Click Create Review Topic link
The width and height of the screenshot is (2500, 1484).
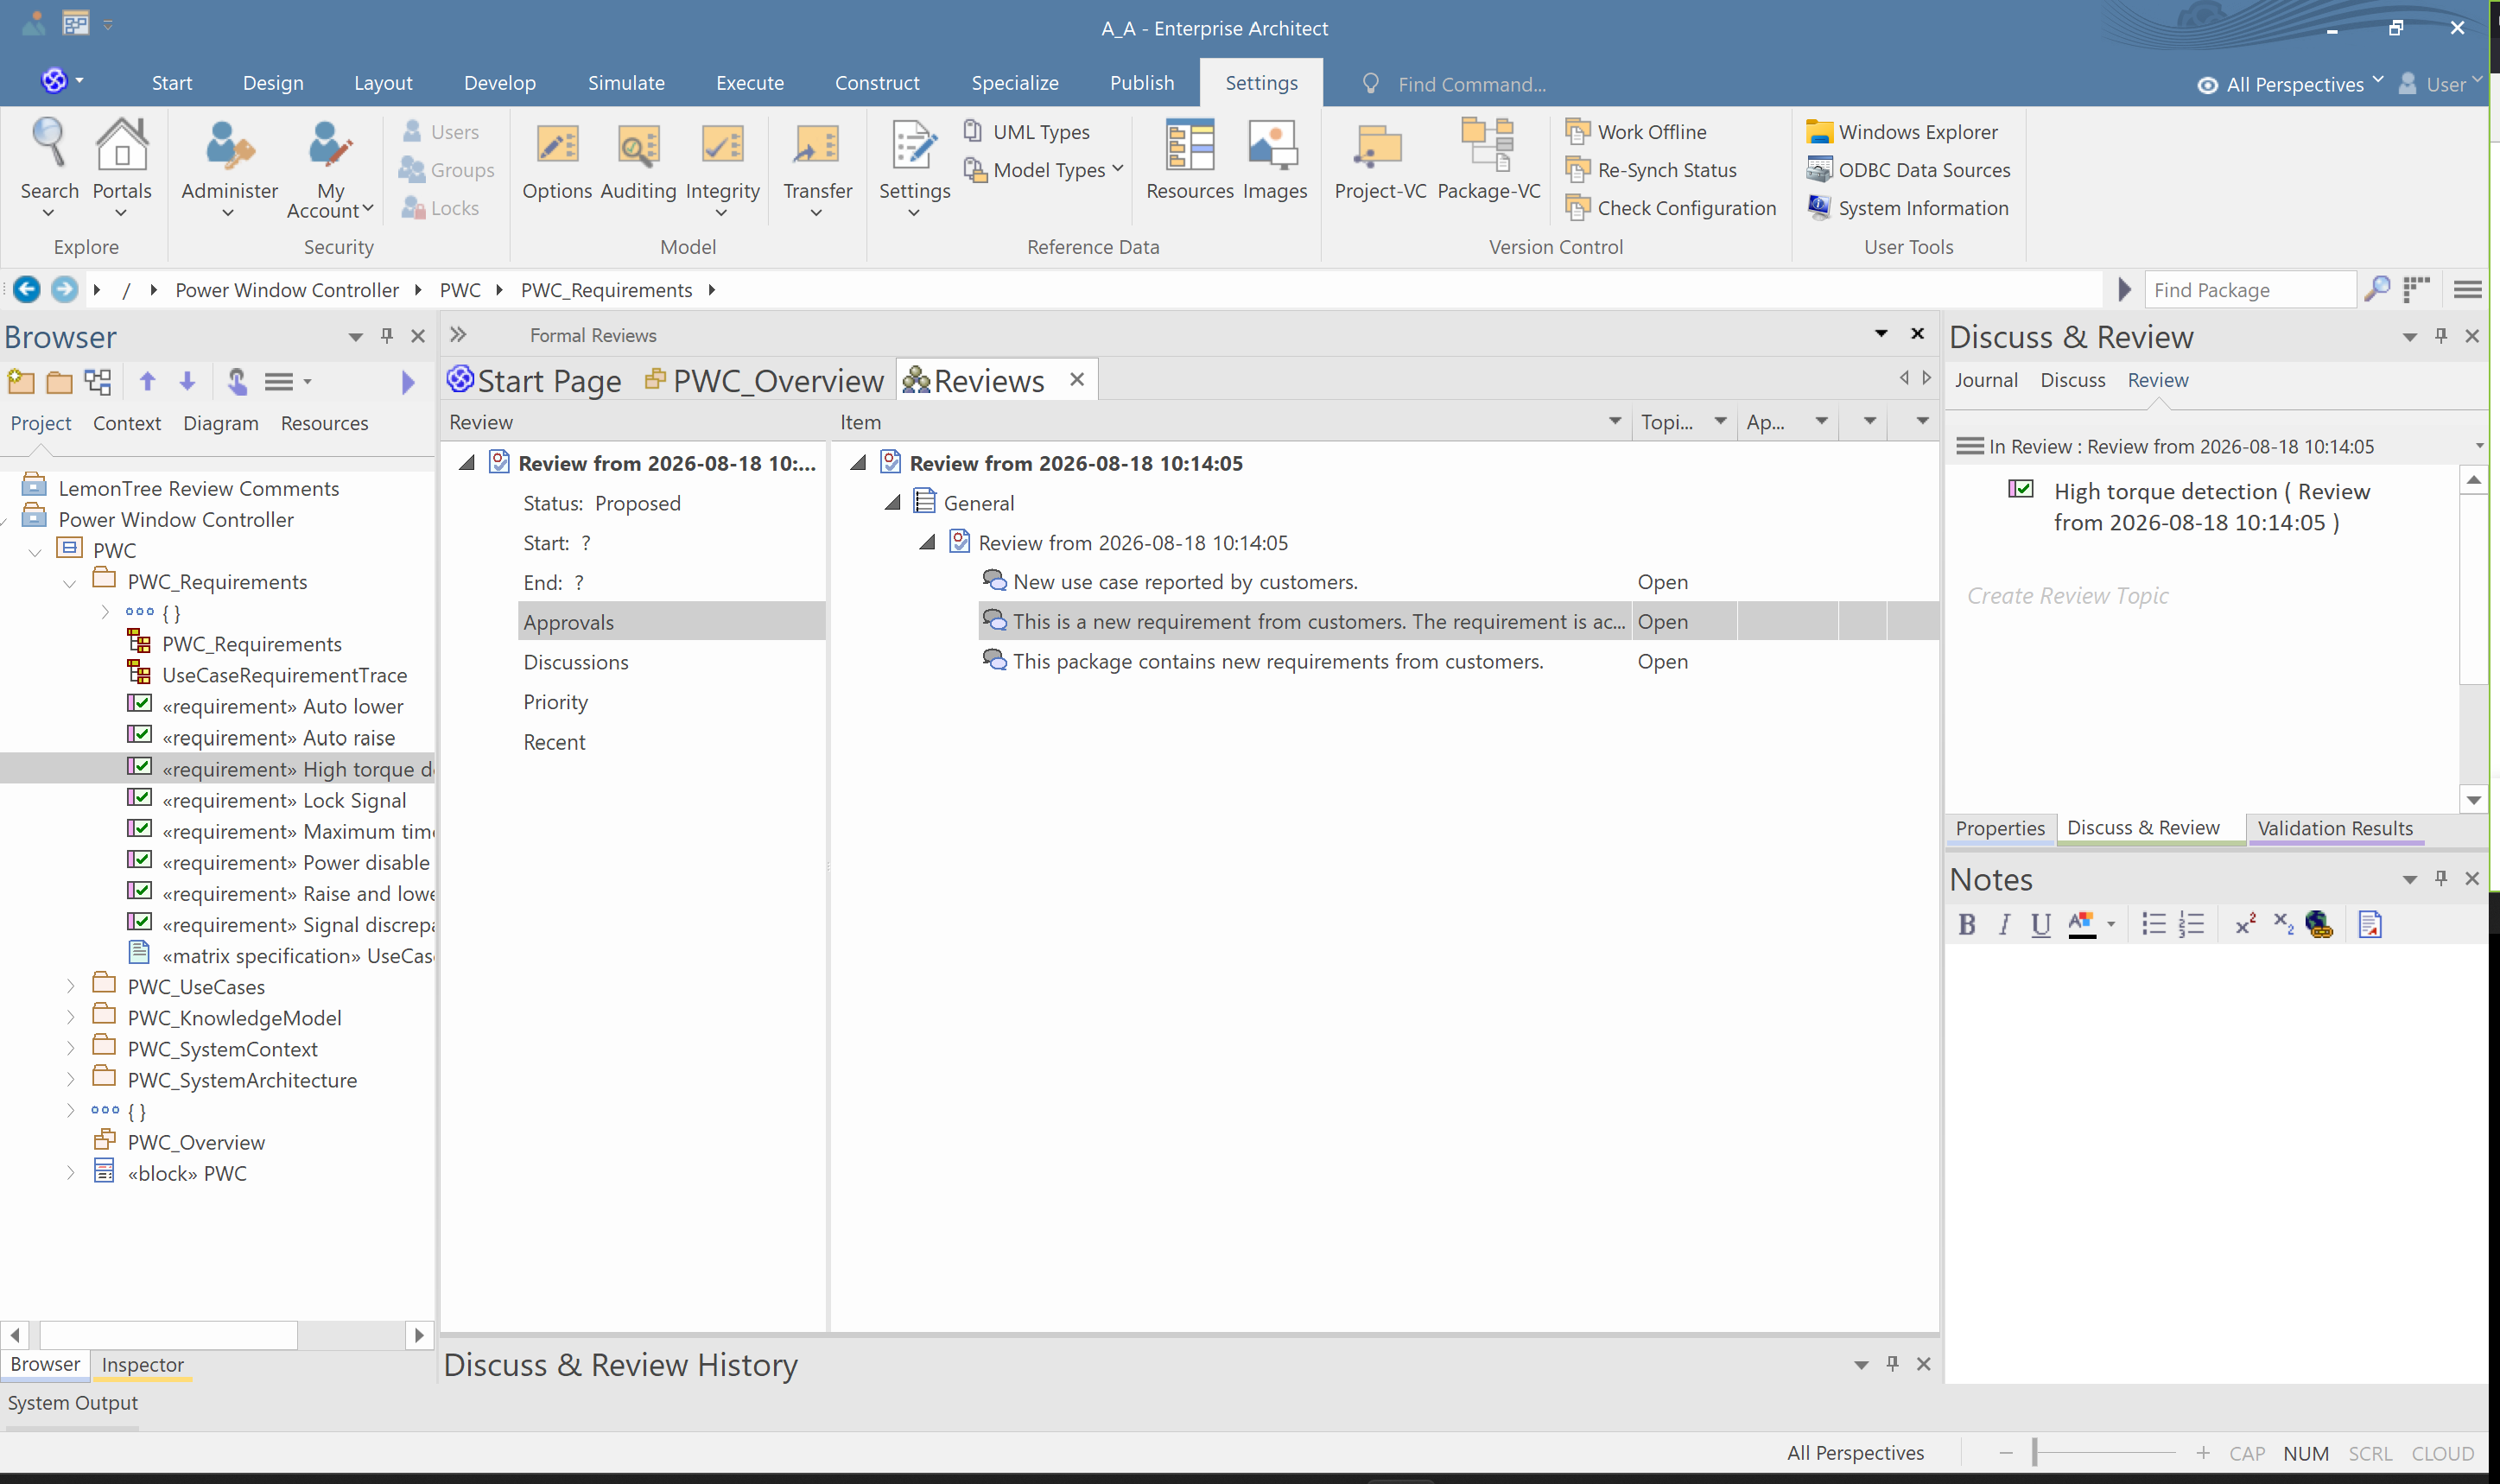tap(2068, 595)
